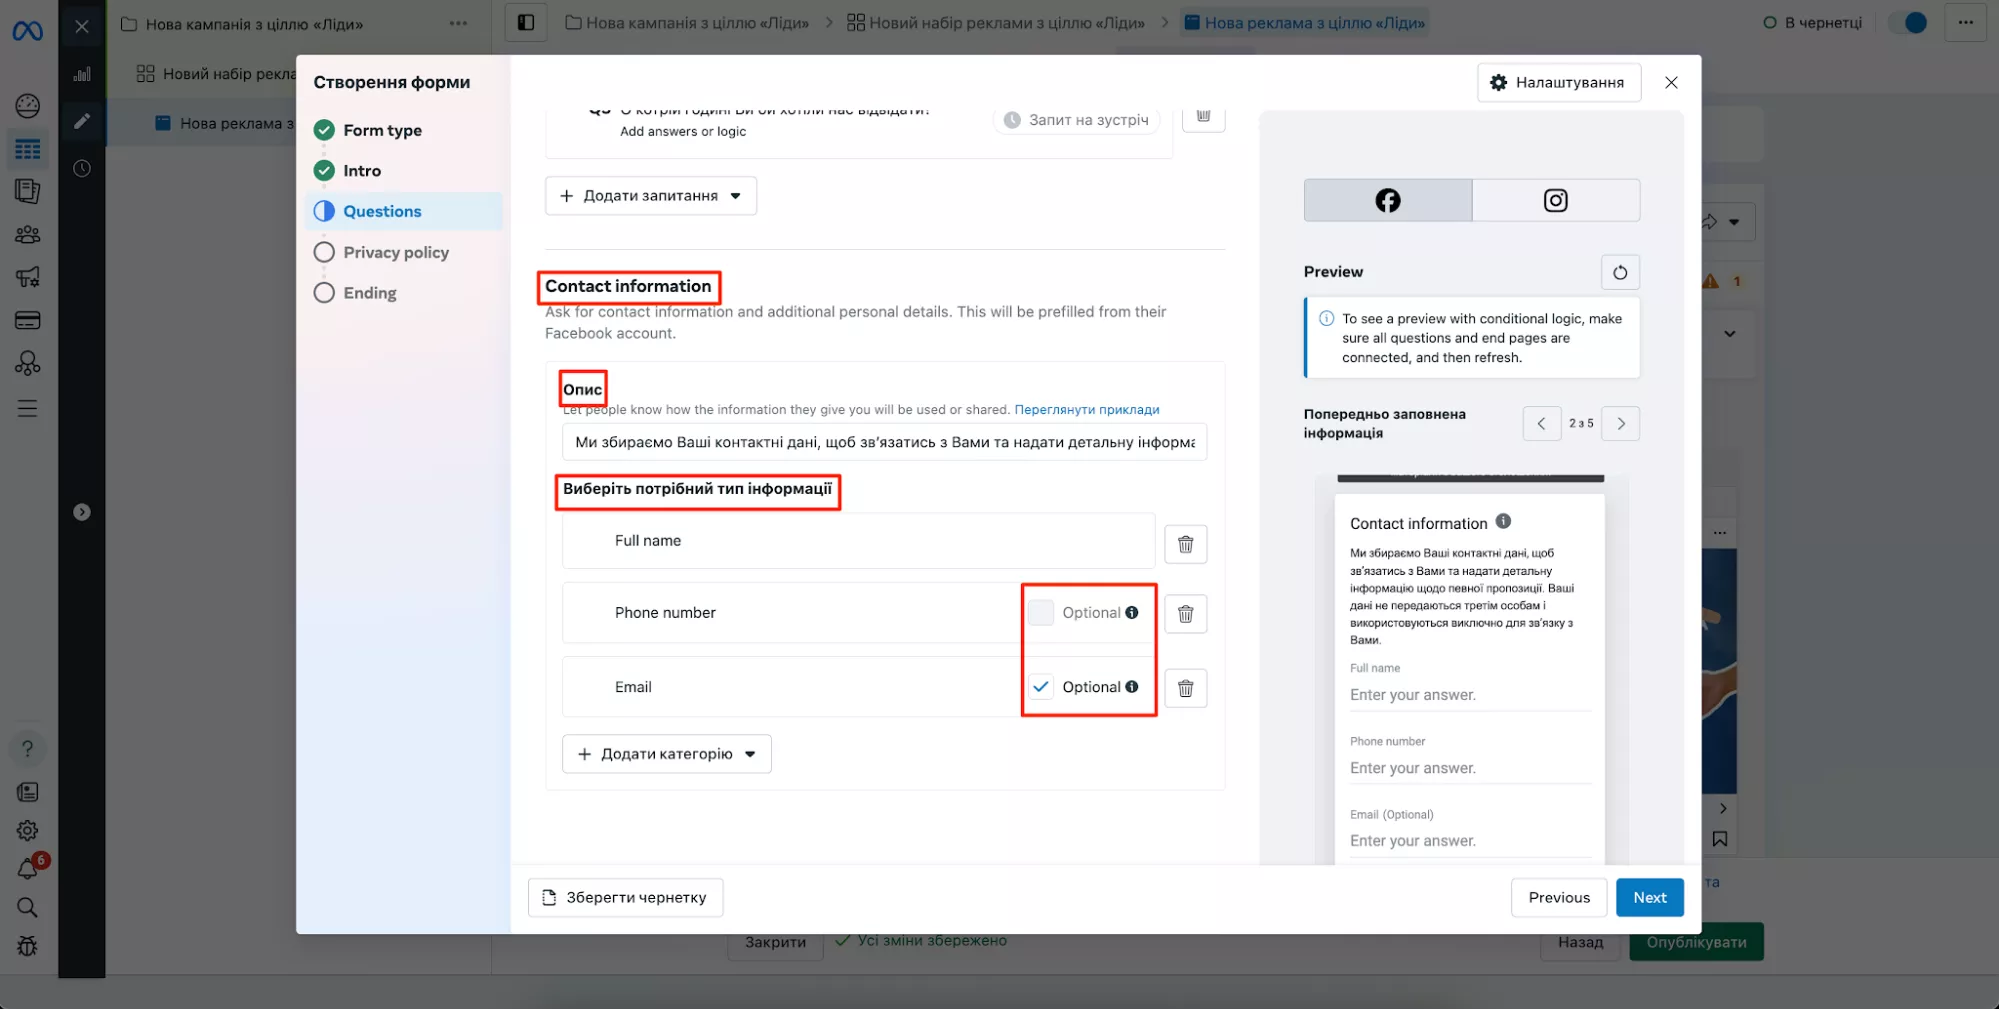Expand Додати запитання dropdown
1999x1010 pixels.
click(651, 196)
